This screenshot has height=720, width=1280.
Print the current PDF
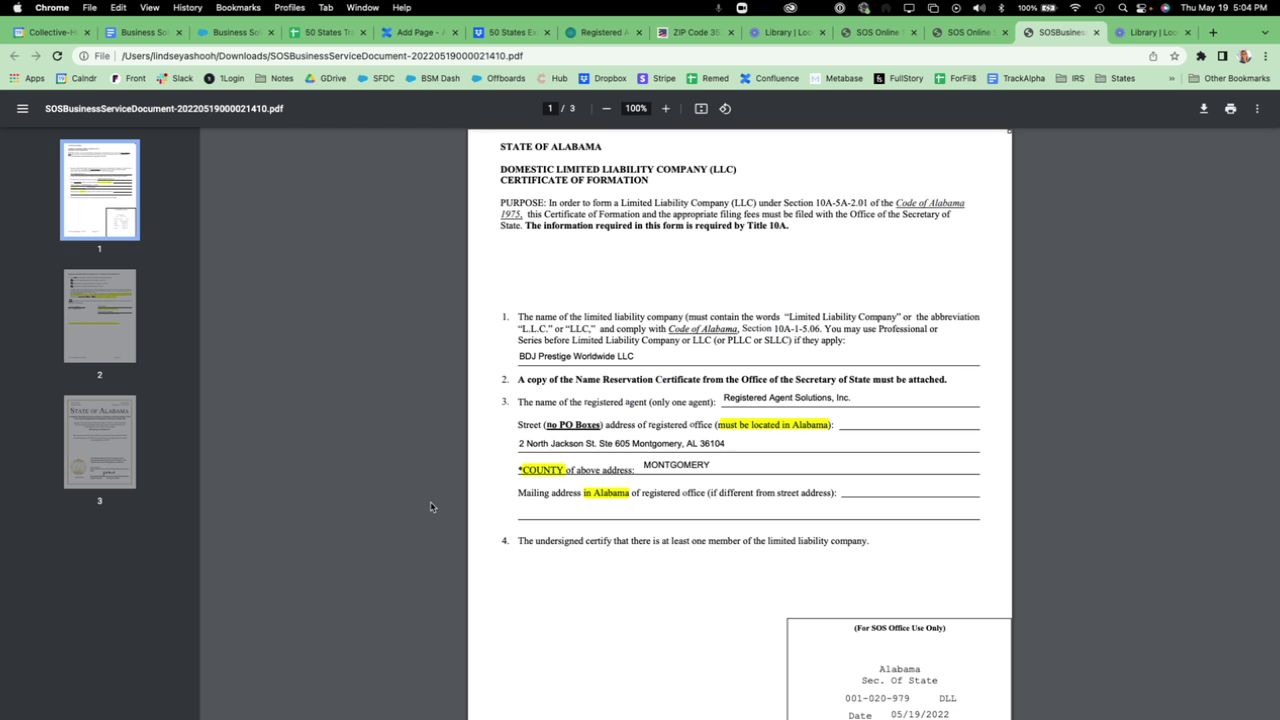pyautogui.click(x=1230, y=108)
